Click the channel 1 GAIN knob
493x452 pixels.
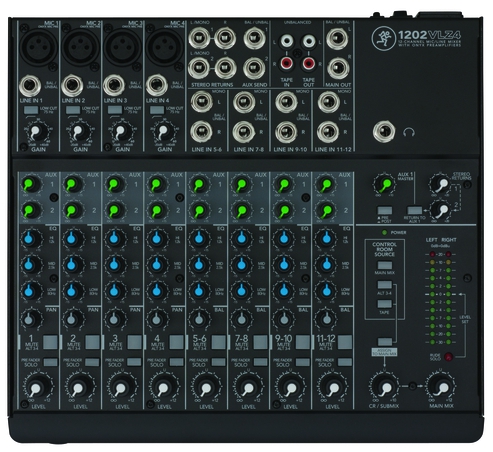(x=37, y=132)
